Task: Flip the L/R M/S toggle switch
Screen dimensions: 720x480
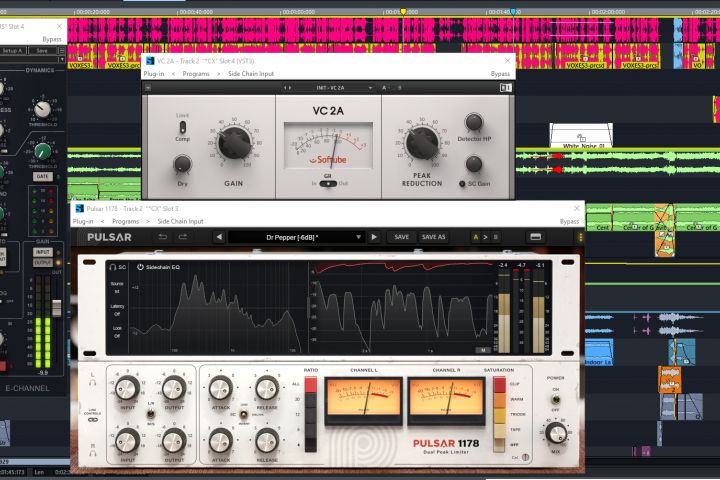Action: pyautogui.click(x=151, y=414)
